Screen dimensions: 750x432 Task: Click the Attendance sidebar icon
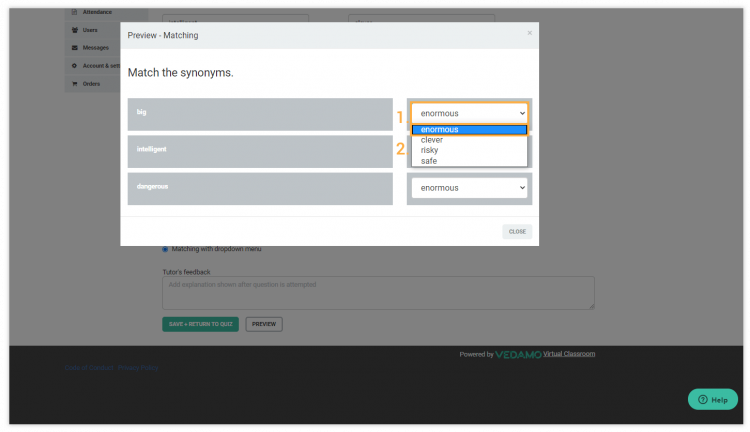tap(74, 12)
